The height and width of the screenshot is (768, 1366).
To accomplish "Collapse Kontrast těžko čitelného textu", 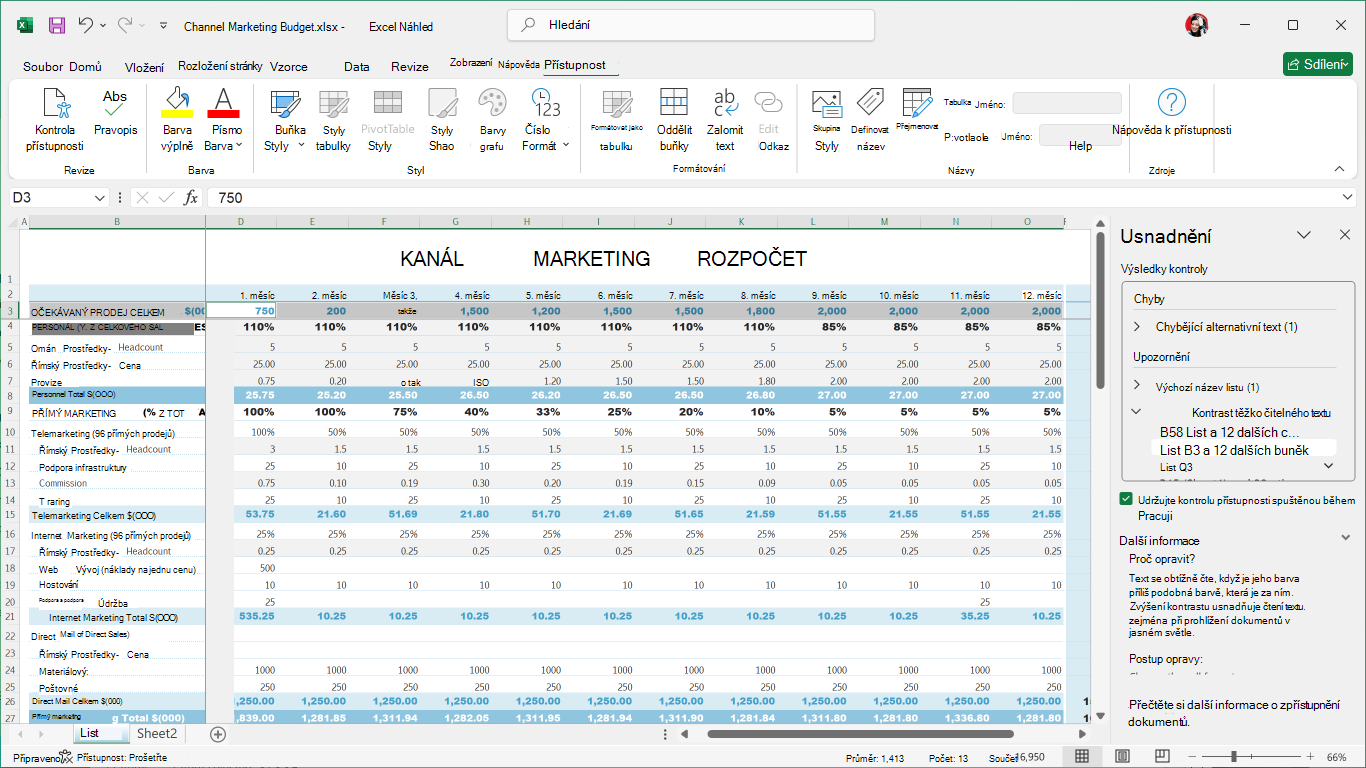I will (x=1137, y=411).
